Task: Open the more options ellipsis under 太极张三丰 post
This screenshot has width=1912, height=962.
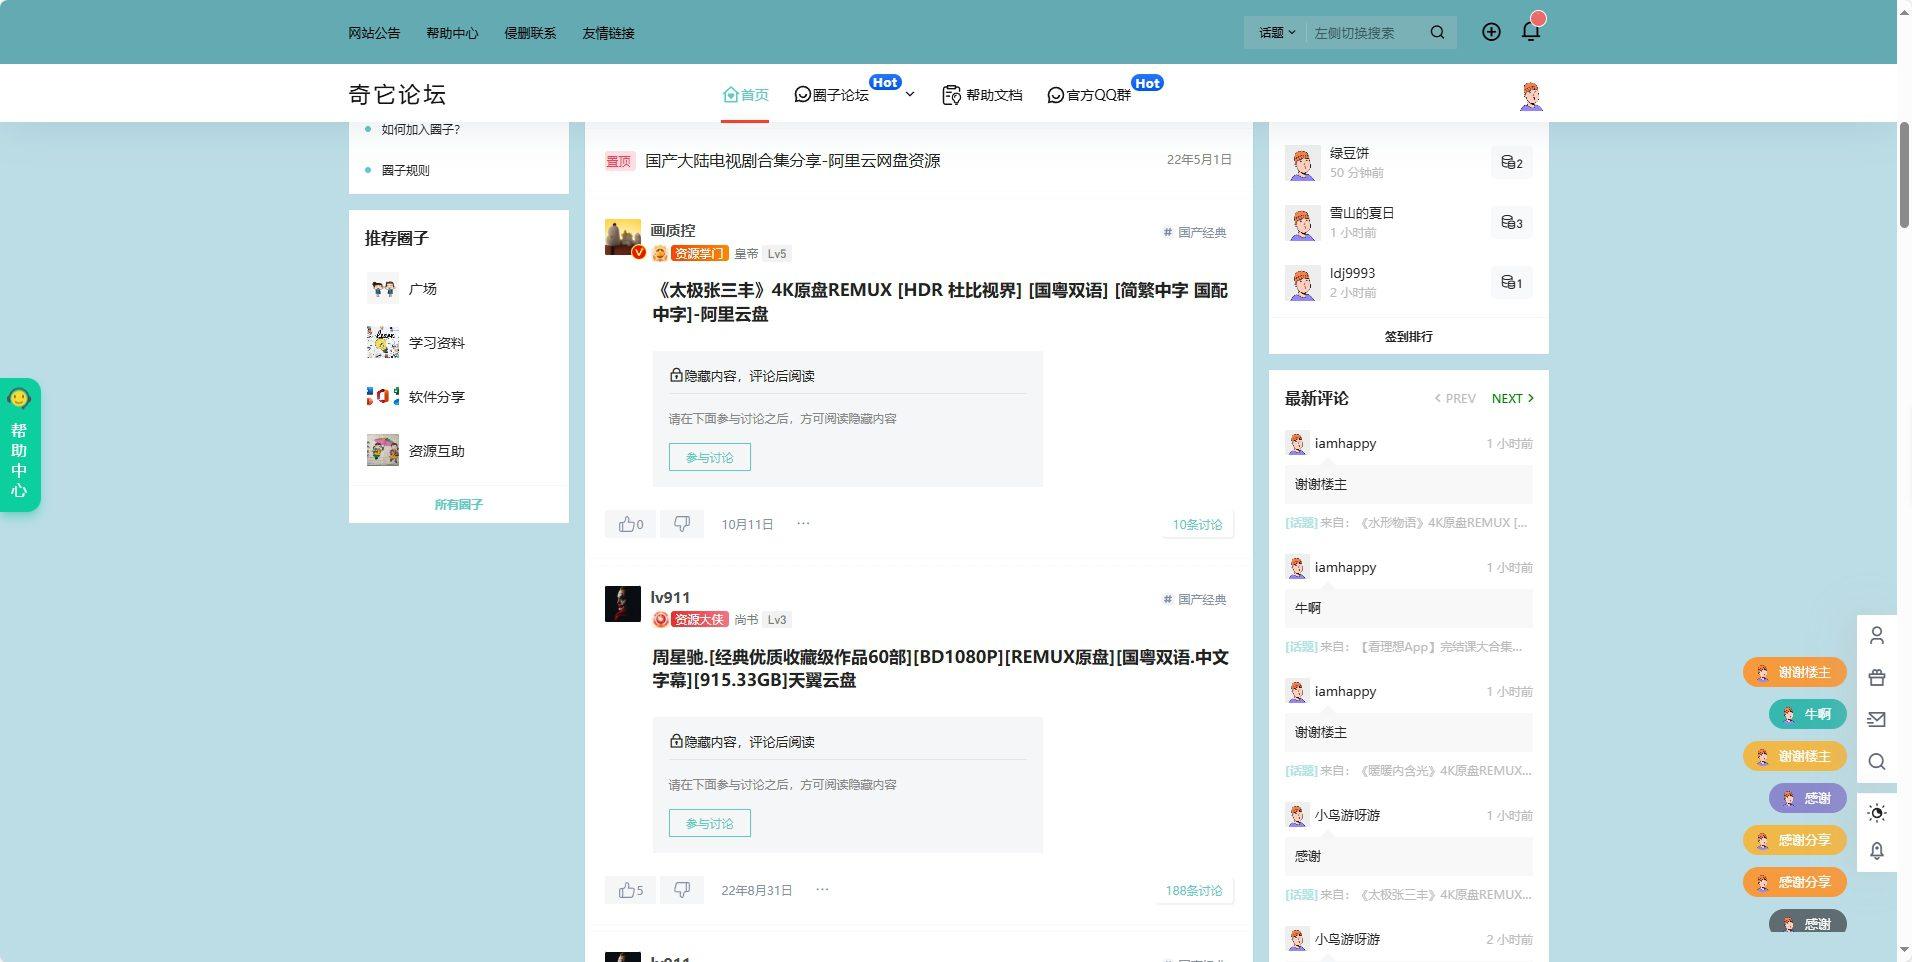Action: point(803,523)
